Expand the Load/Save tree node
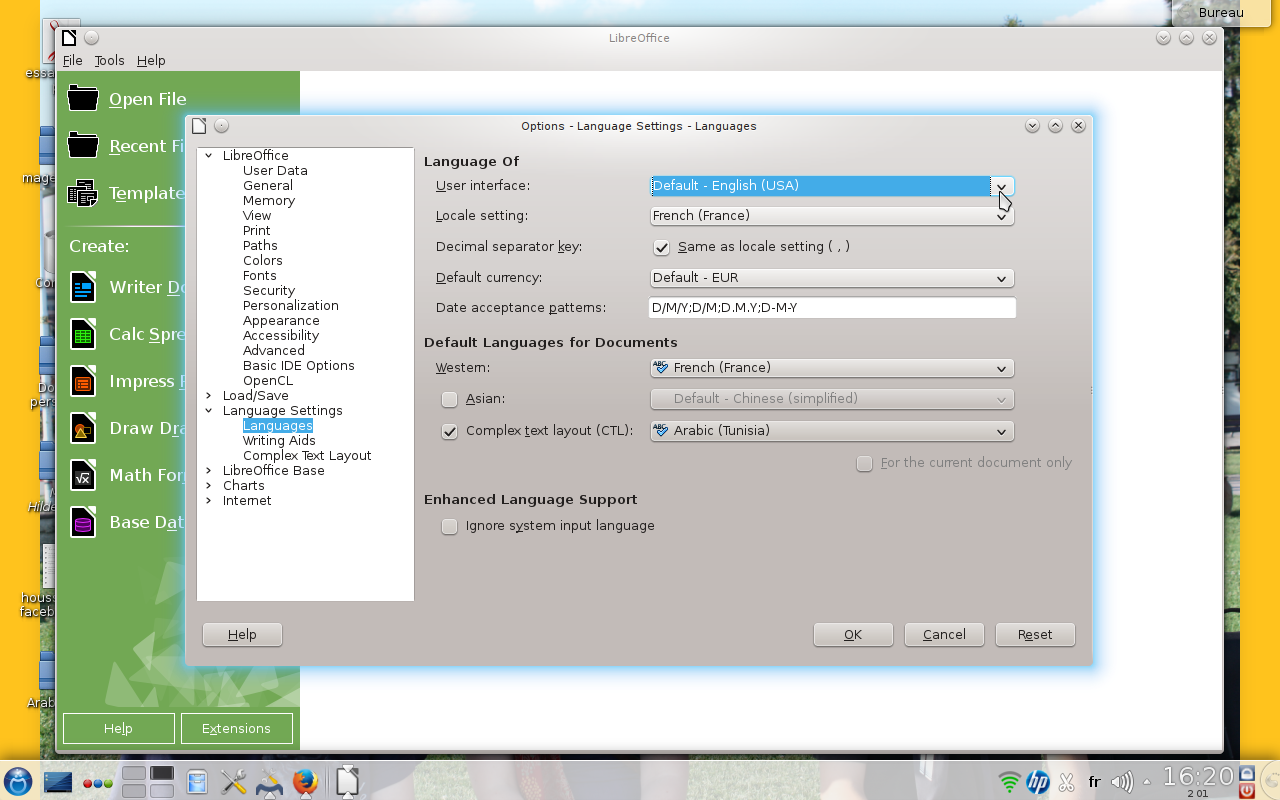The image size is (1280, 800). [209, 395]
